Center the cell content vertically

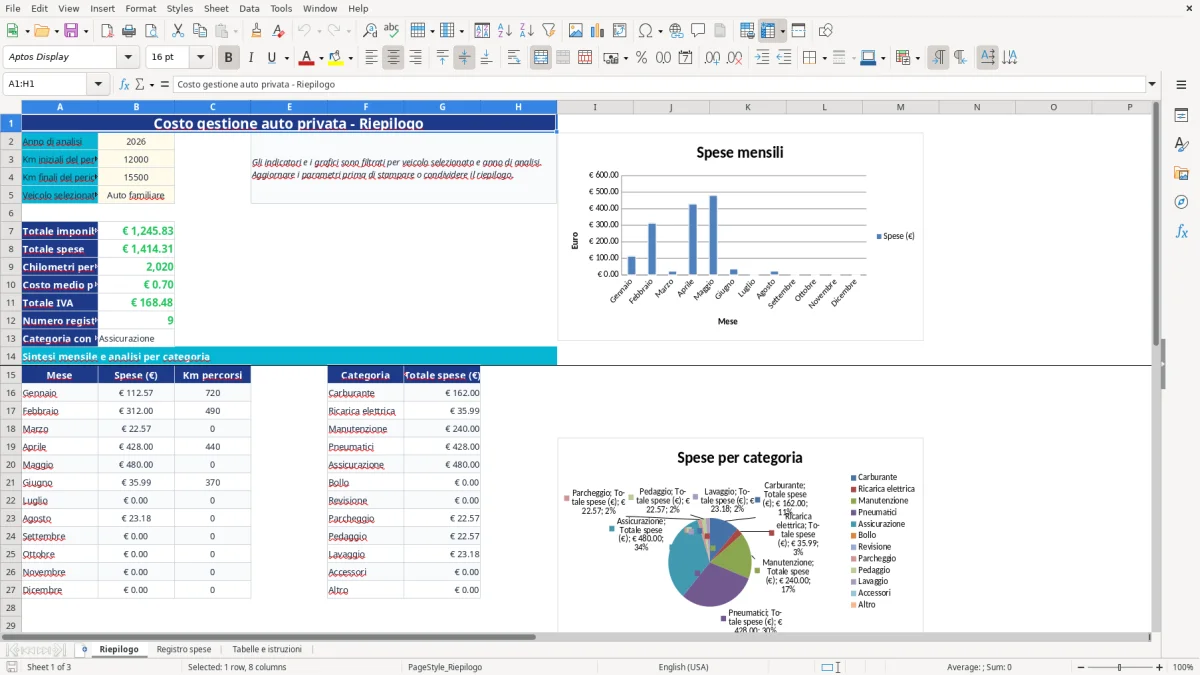point(464,58)
